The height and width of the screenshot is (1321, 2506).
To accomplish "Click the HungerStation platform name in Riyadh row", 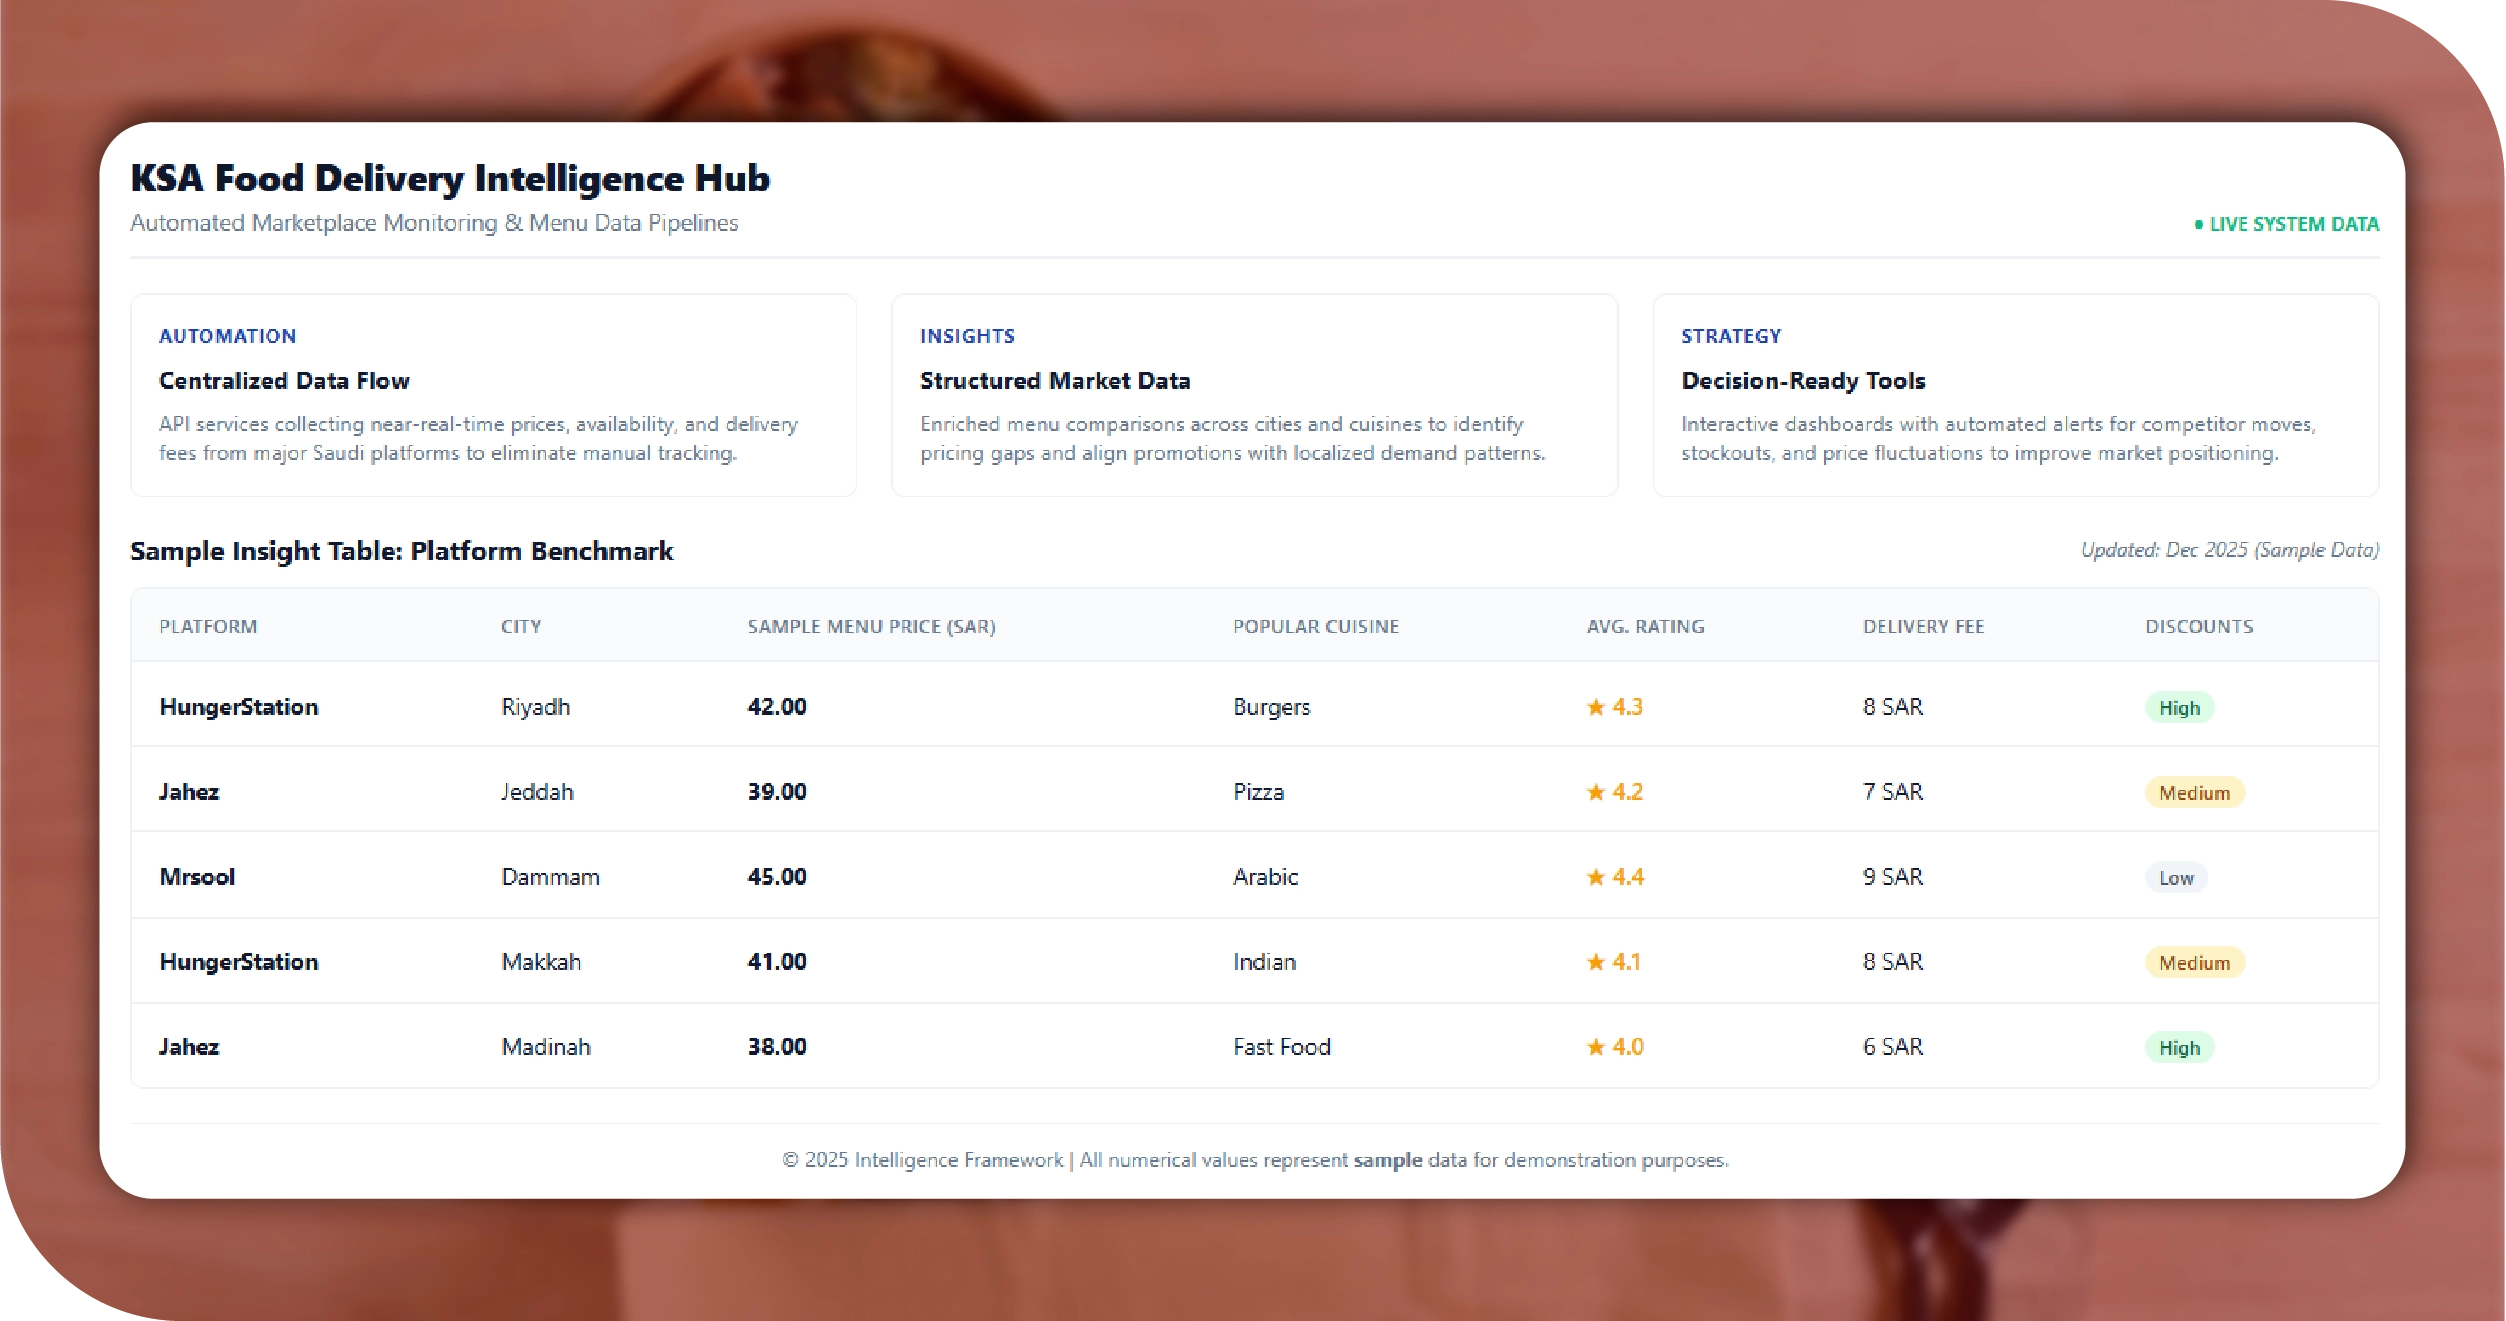I will point(239,707).
